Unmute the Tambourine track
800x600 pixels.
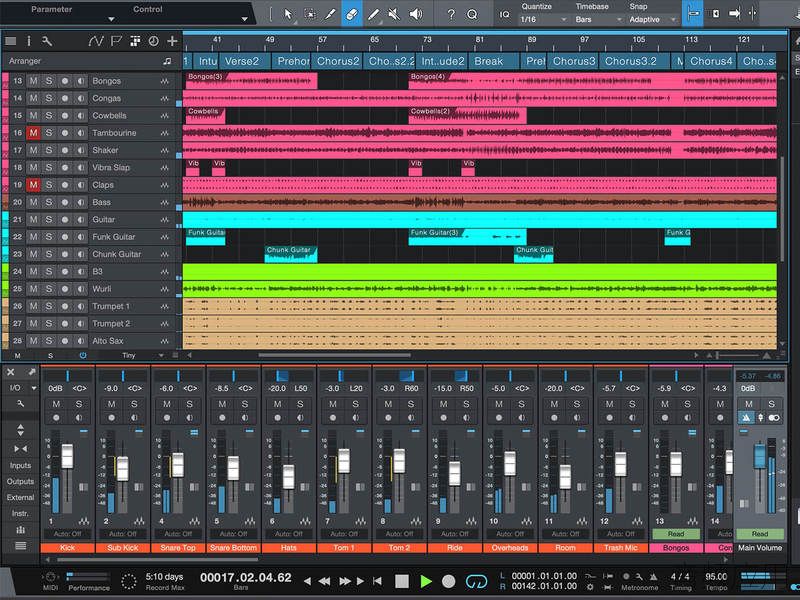click(x=33, y=133)
